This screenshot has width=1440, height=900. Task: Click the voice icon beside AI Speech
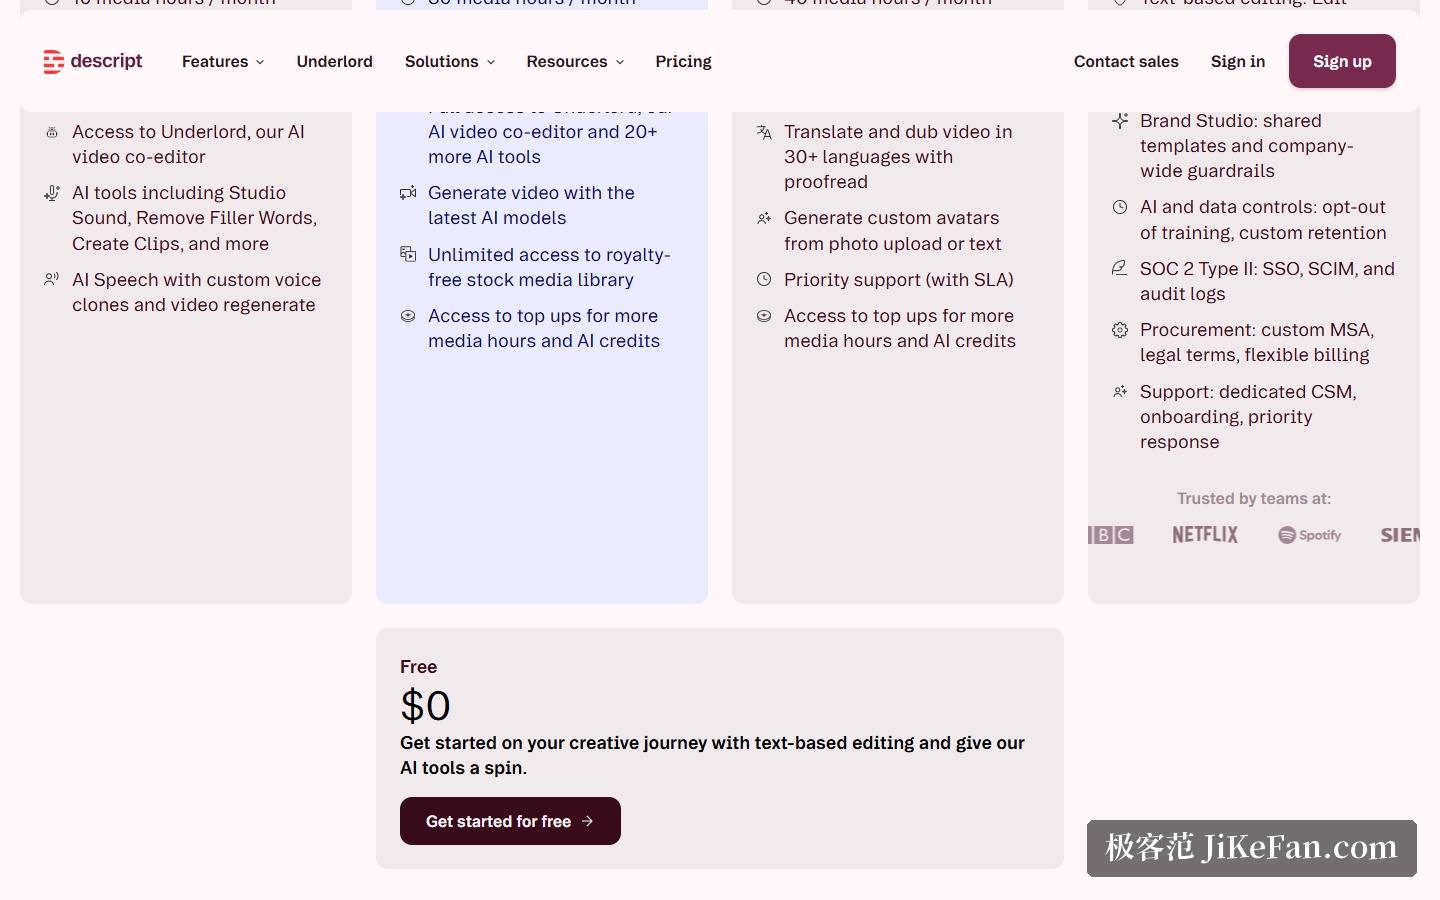[52, 280]
